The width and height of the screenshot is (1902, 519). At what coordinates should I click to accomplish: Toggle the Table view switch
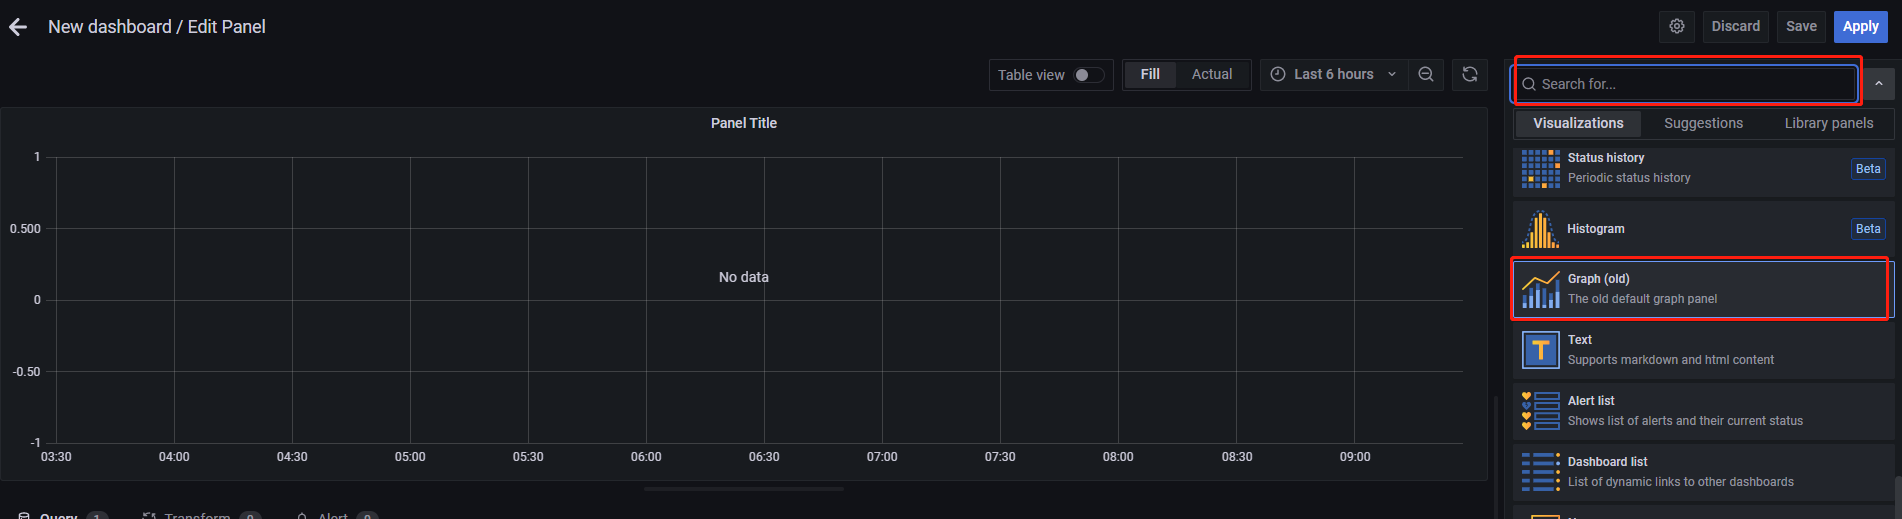(1089, 75)
